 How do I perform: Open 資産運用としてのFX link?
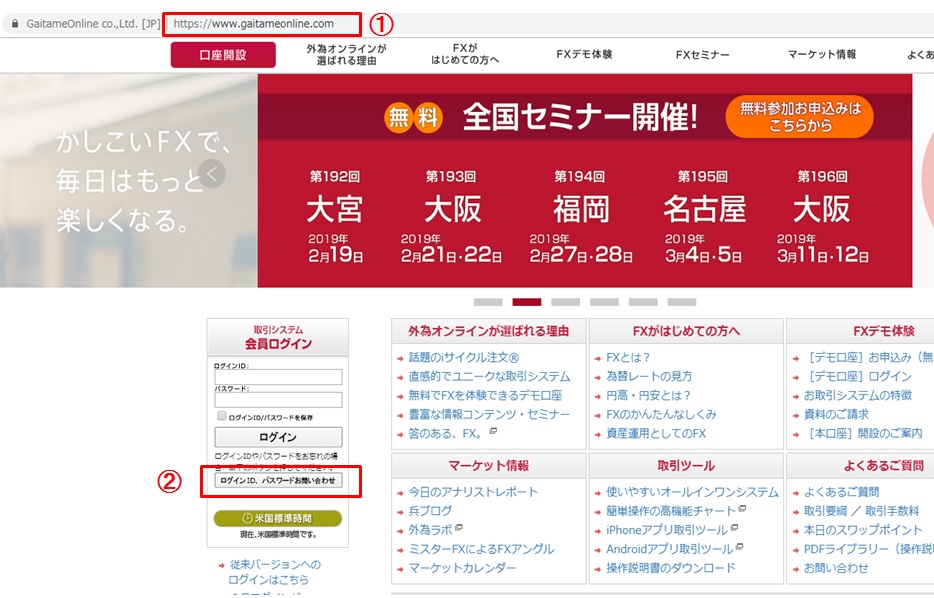656,434
